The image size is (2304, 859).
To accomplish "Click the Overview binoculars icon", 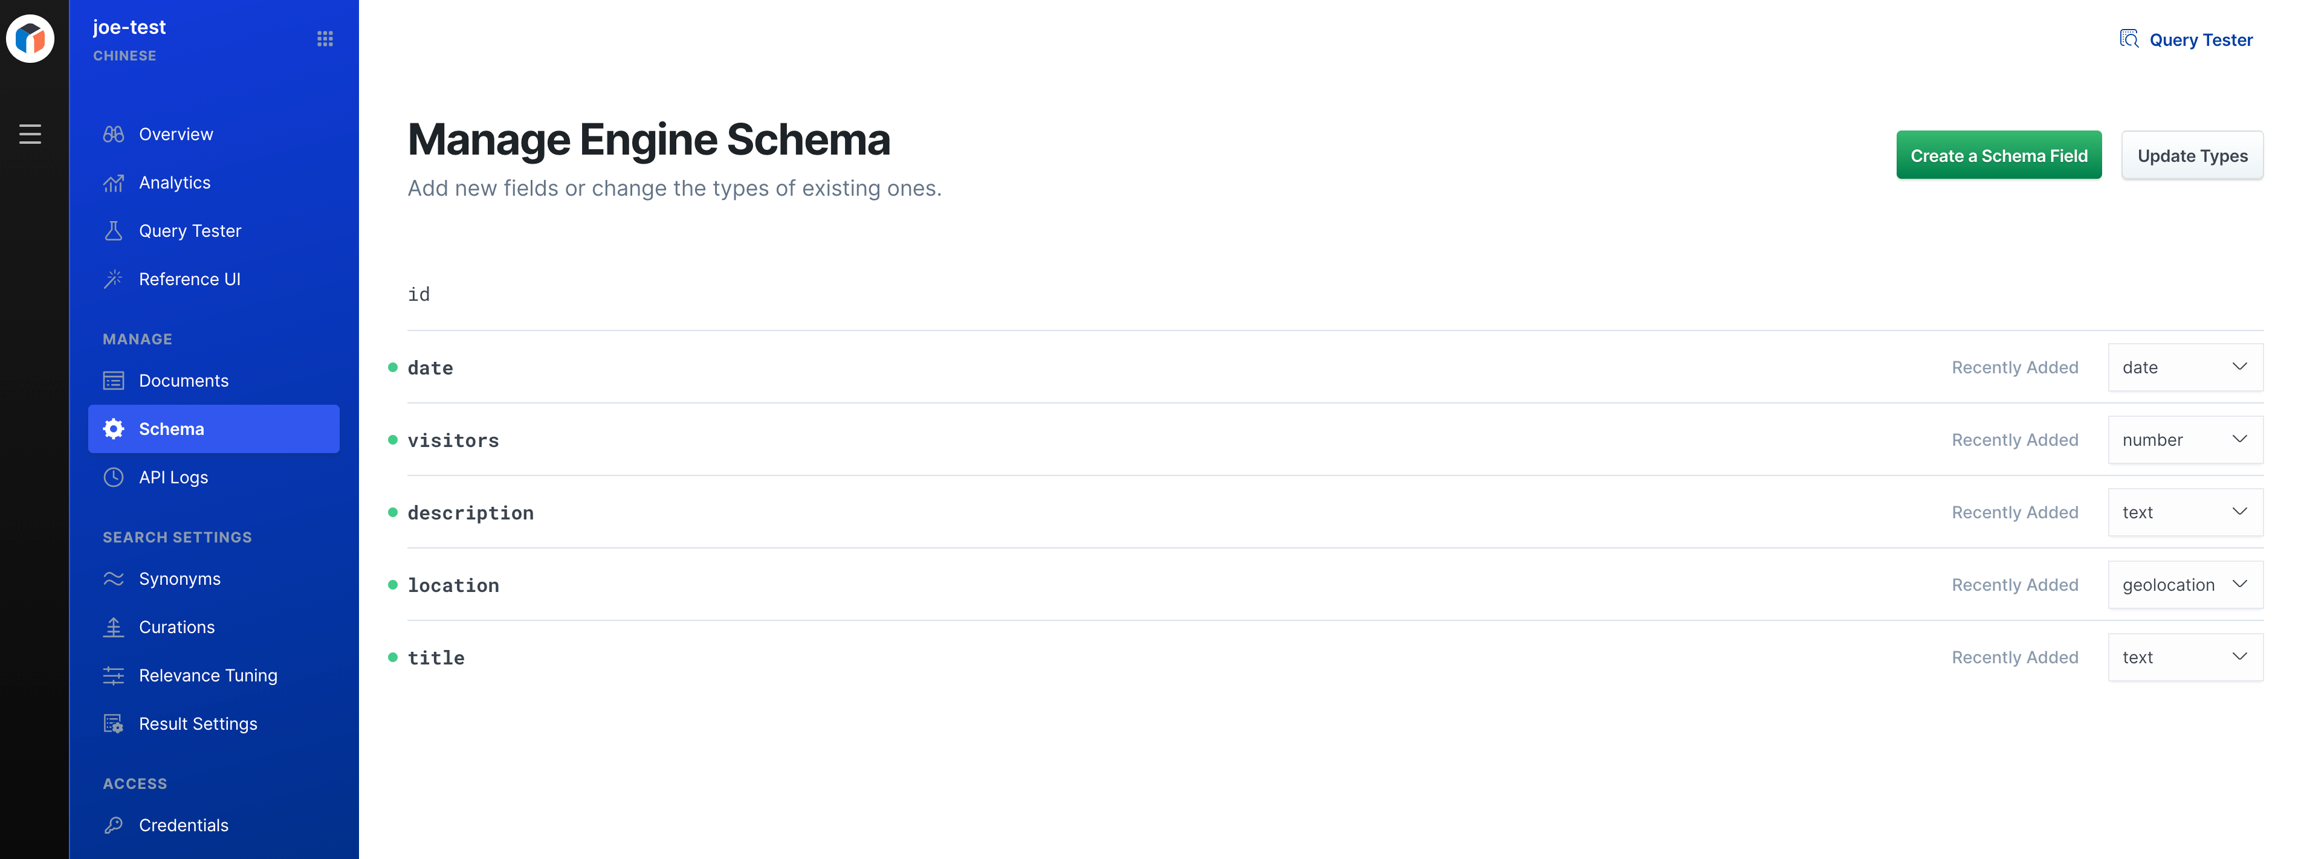I will (x=114, y=134).
